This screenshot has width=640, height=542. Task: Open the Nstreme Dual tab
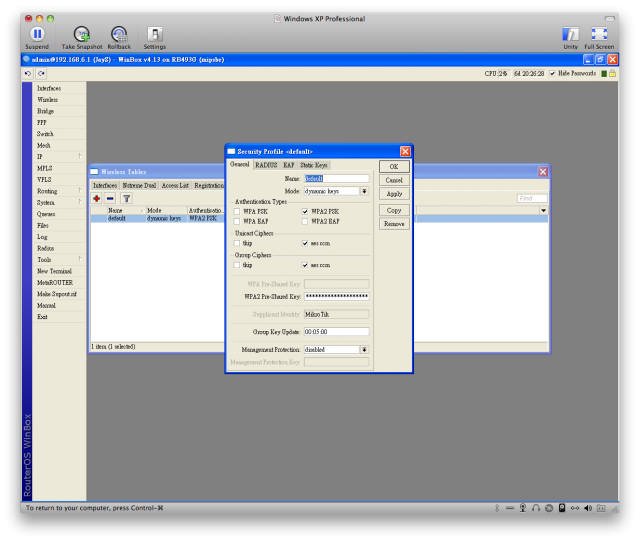(139, 186)
